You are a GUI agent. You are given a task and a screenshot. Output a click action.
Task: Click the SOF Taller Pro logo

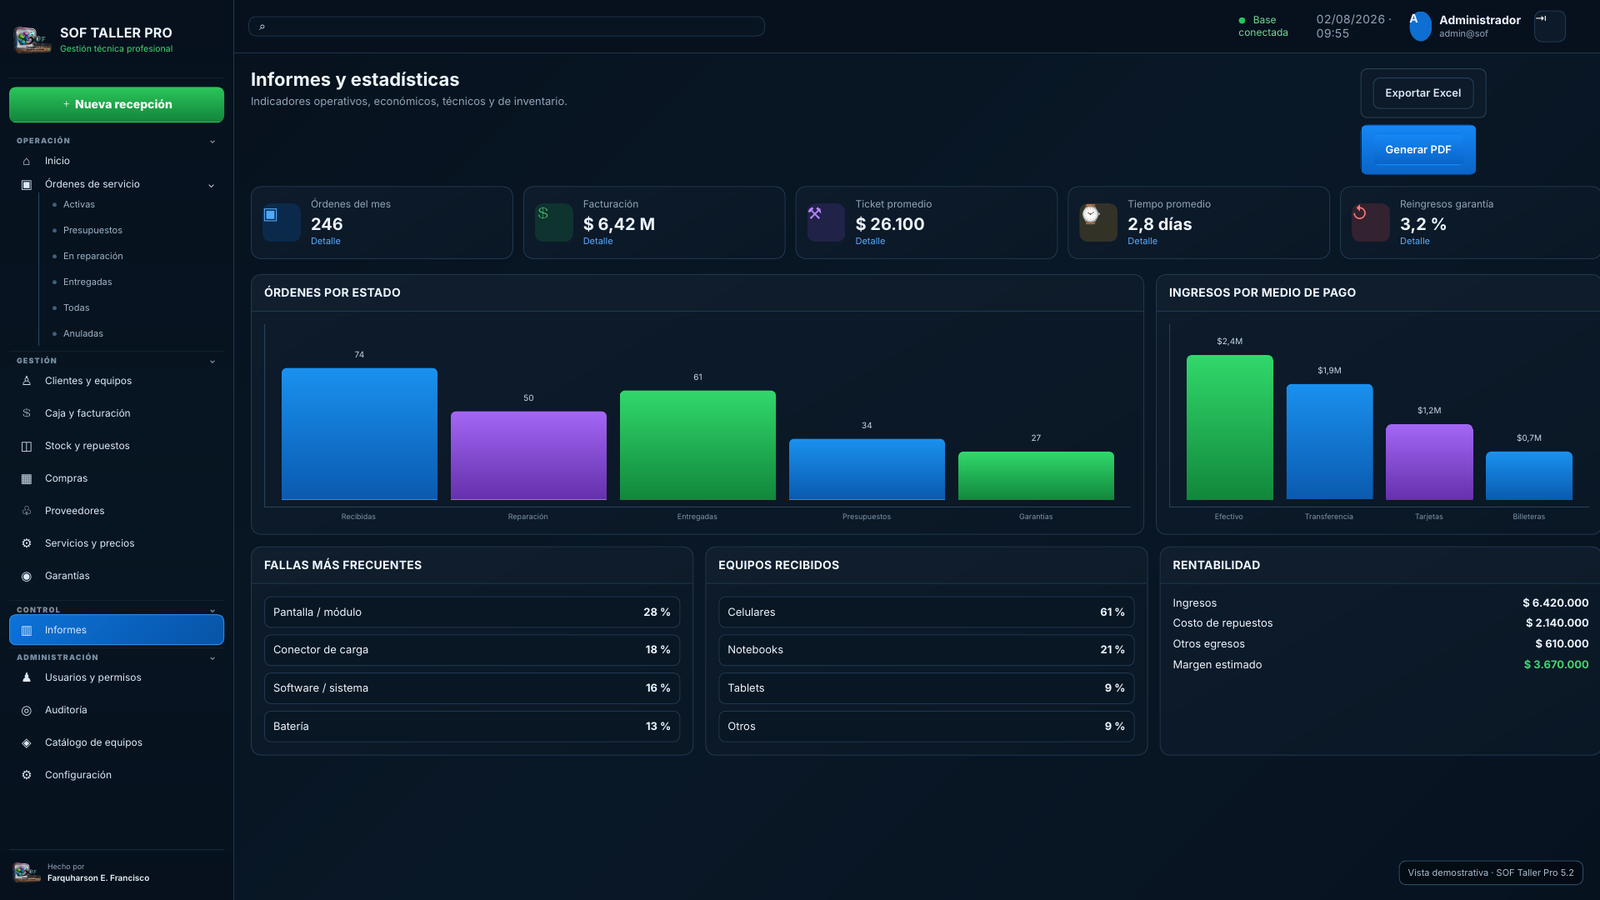33,40
